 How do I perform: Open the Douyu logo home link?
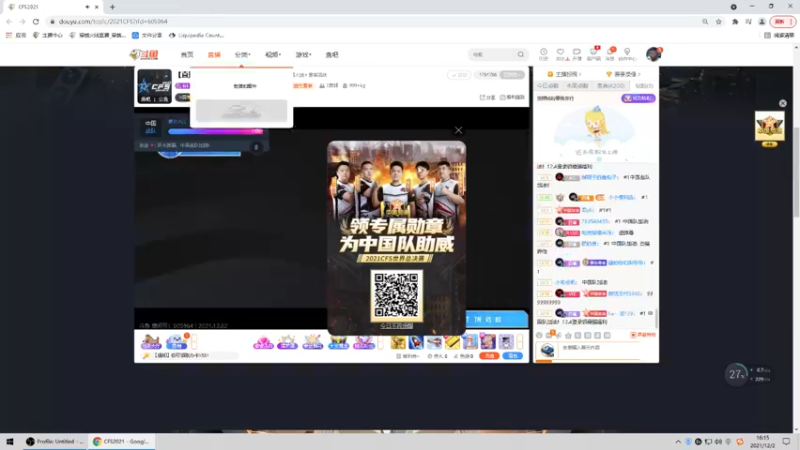pos(144,55)
